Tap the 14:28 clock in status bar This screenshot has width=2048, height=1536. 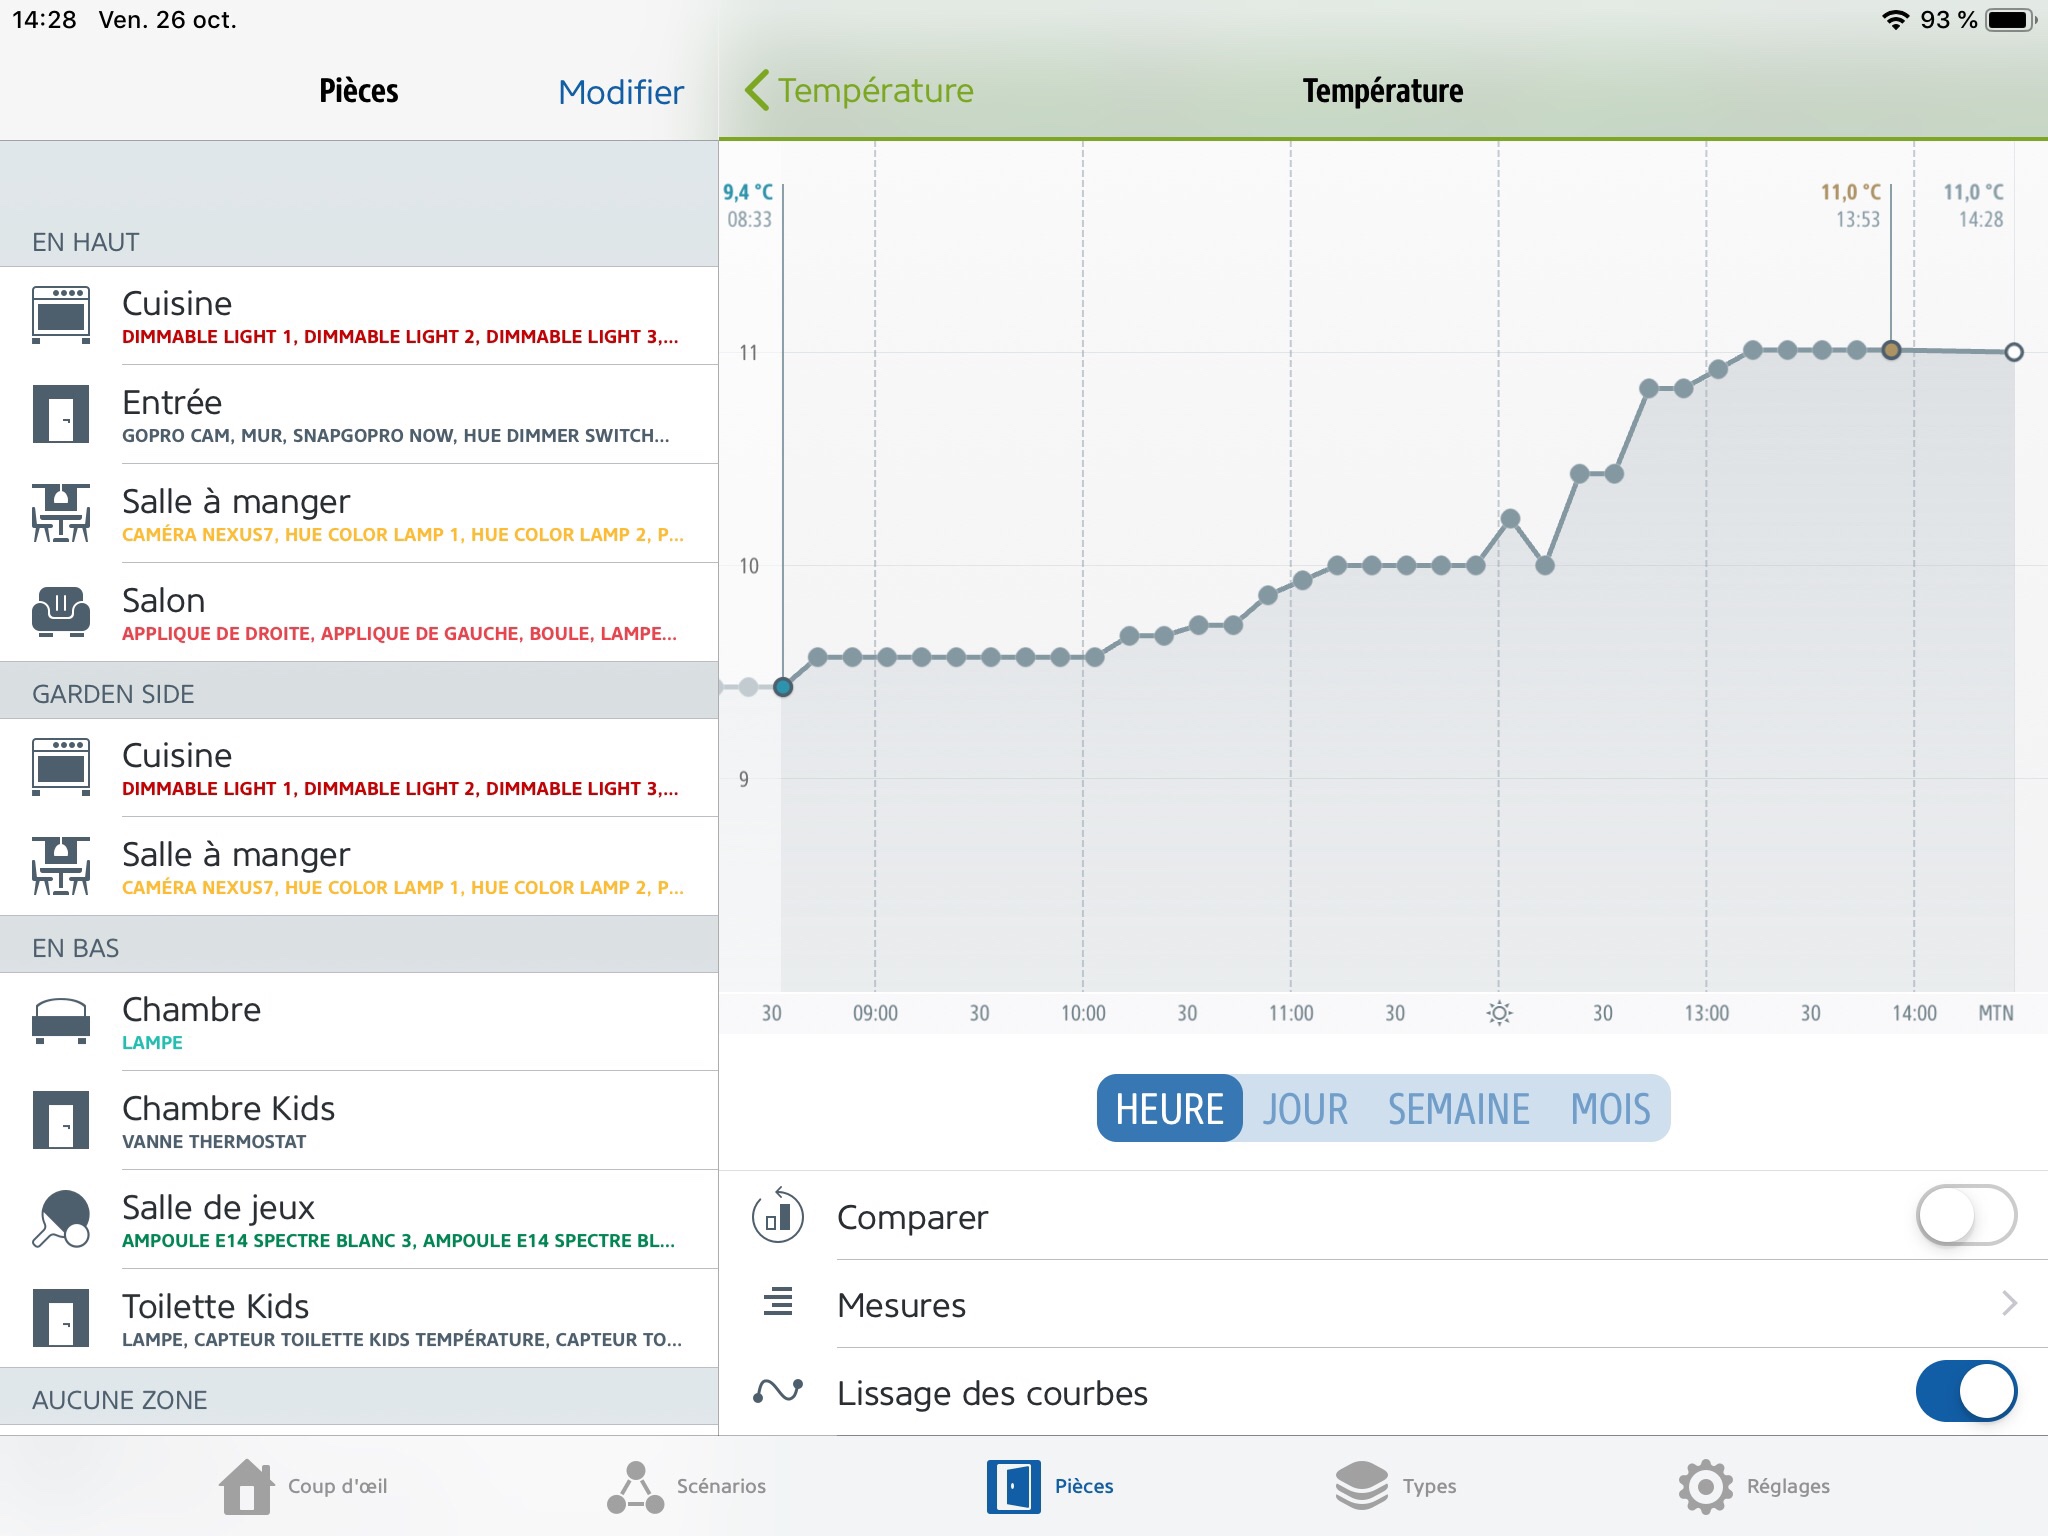click(44, 20)
